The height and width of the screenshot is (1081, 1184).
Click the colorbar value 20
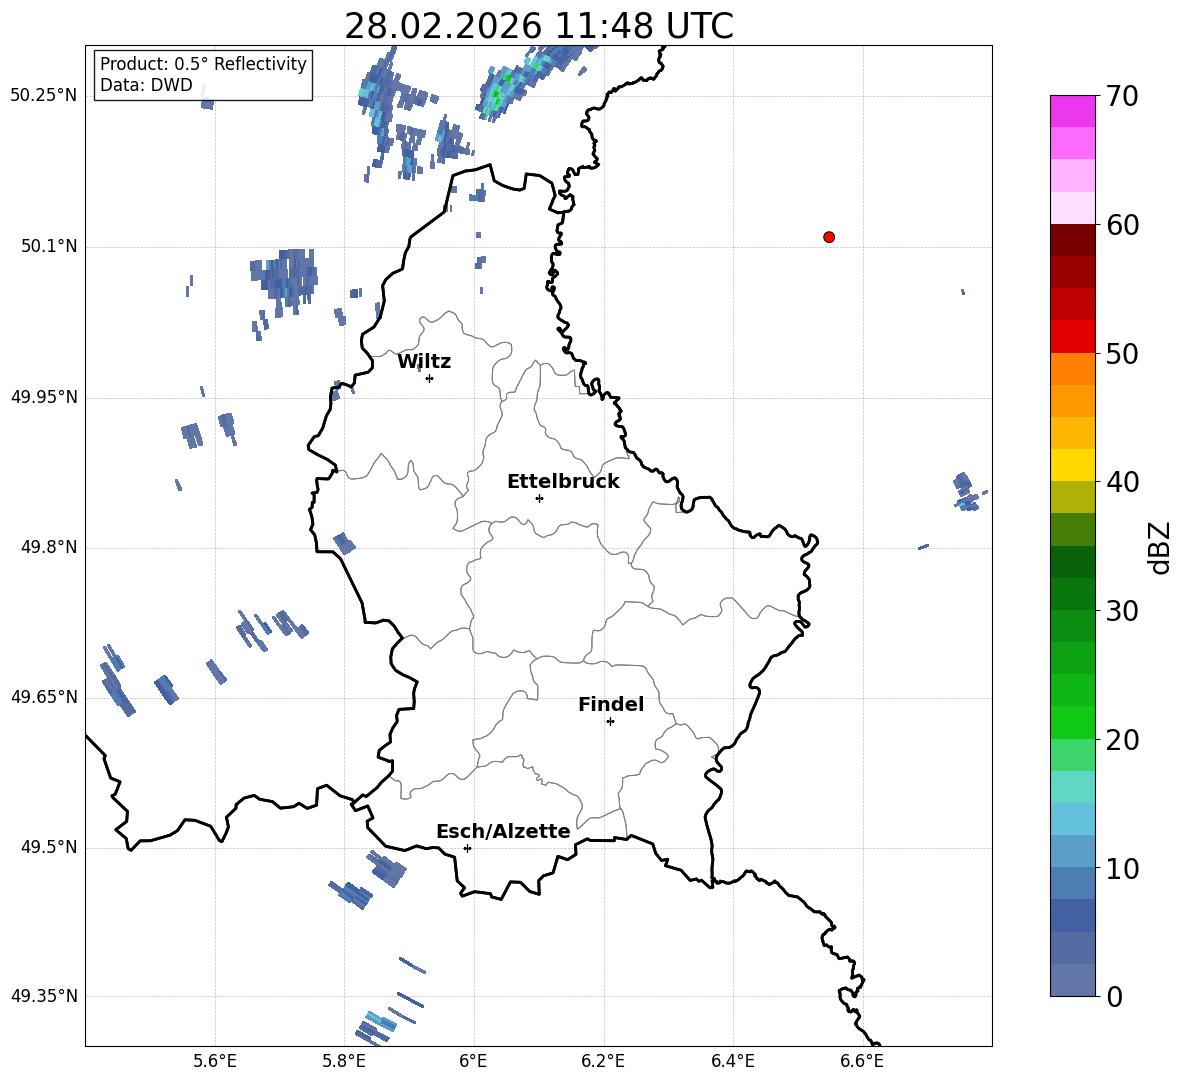point(1122,739)
